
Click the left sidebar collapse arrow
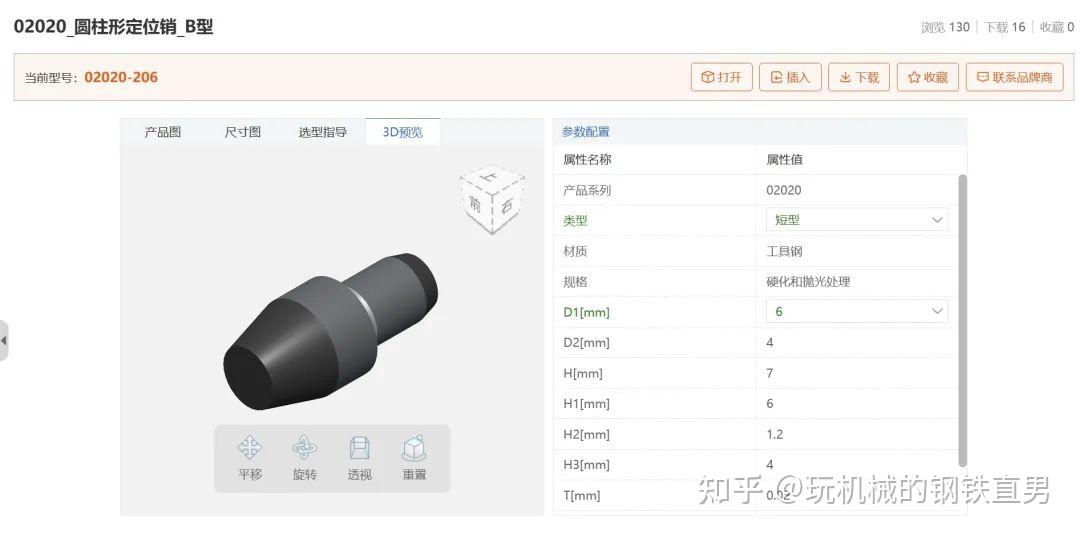[3, 340]
